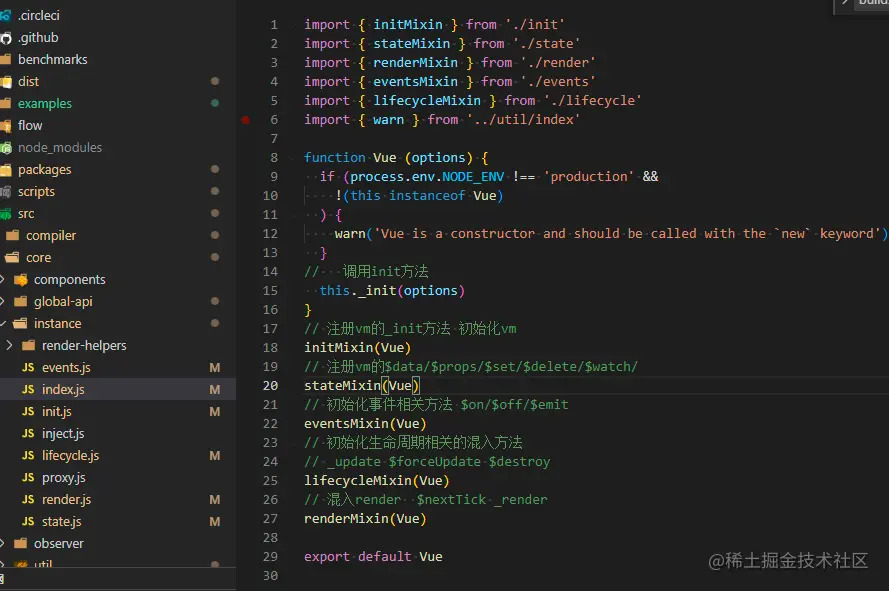Screen dimensions: 889x591
Task: Click 'eventsMixin(Vue)' on line 22
Action: tap(365, 424)
